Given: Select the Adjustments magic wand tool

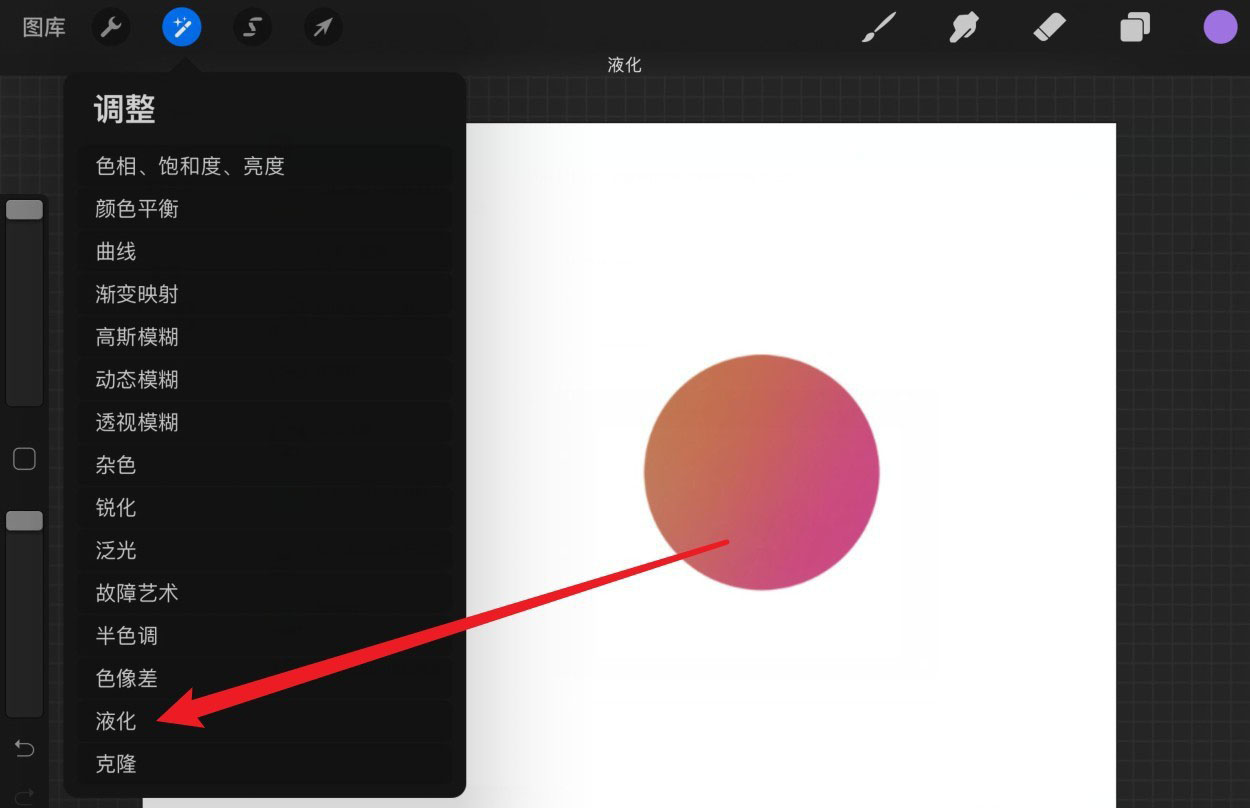Looking at the screenshot, I should tap(181, 27).
